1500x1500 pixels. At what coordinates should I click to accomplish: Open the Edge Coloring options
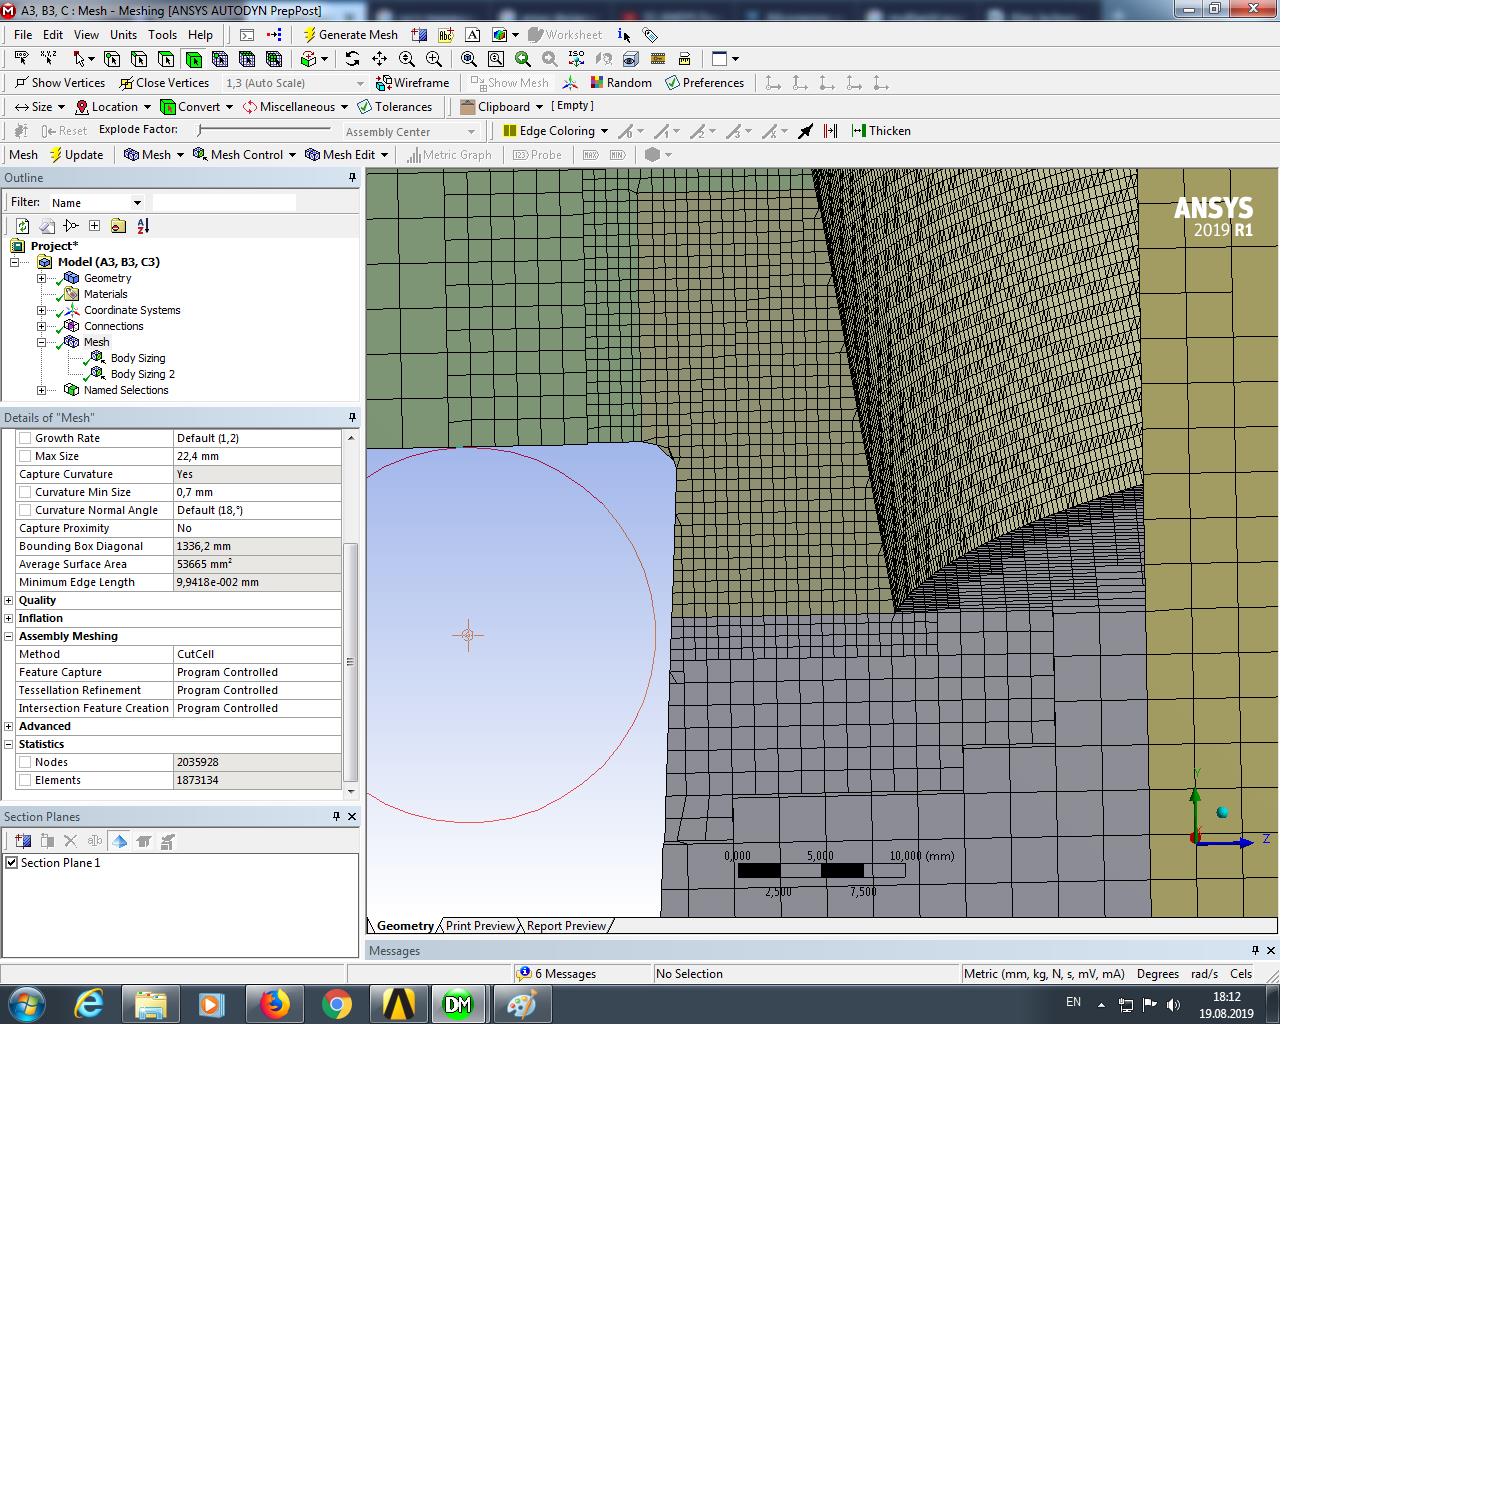click(x=555, y=131)
